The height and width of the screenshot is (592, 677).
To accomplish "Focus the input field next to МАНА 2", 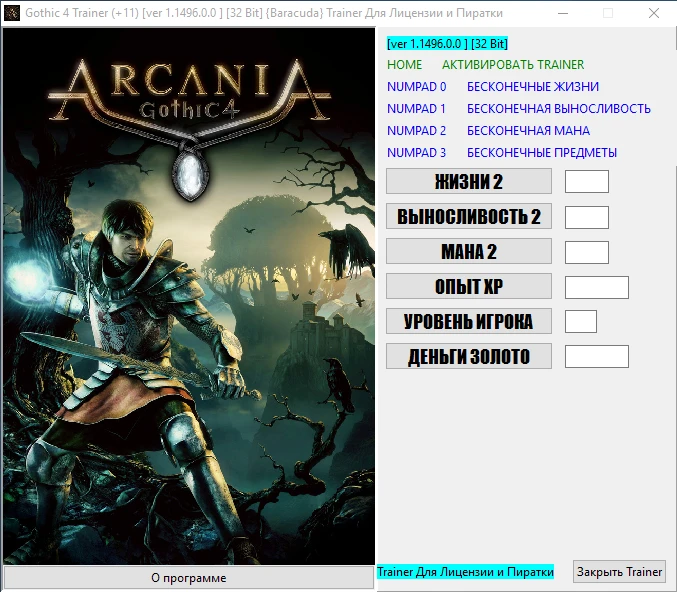I will coord(587,252).
